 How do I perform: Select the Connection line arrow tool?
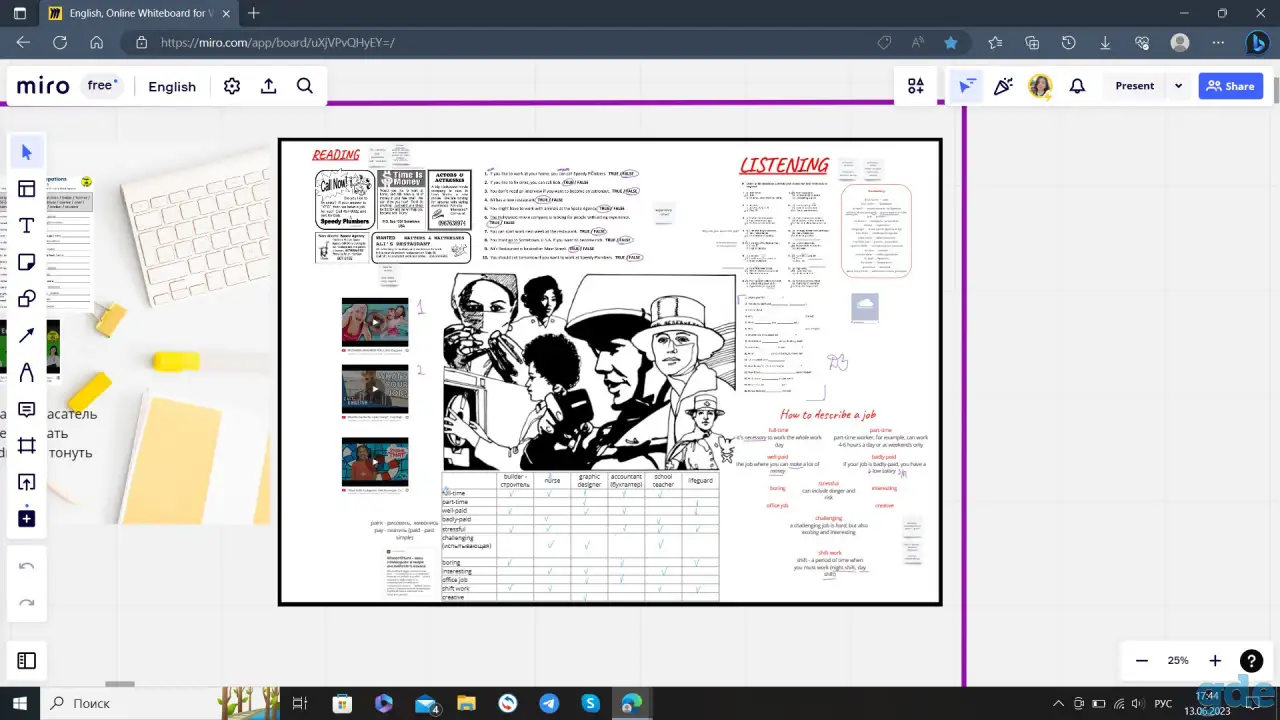27,336
